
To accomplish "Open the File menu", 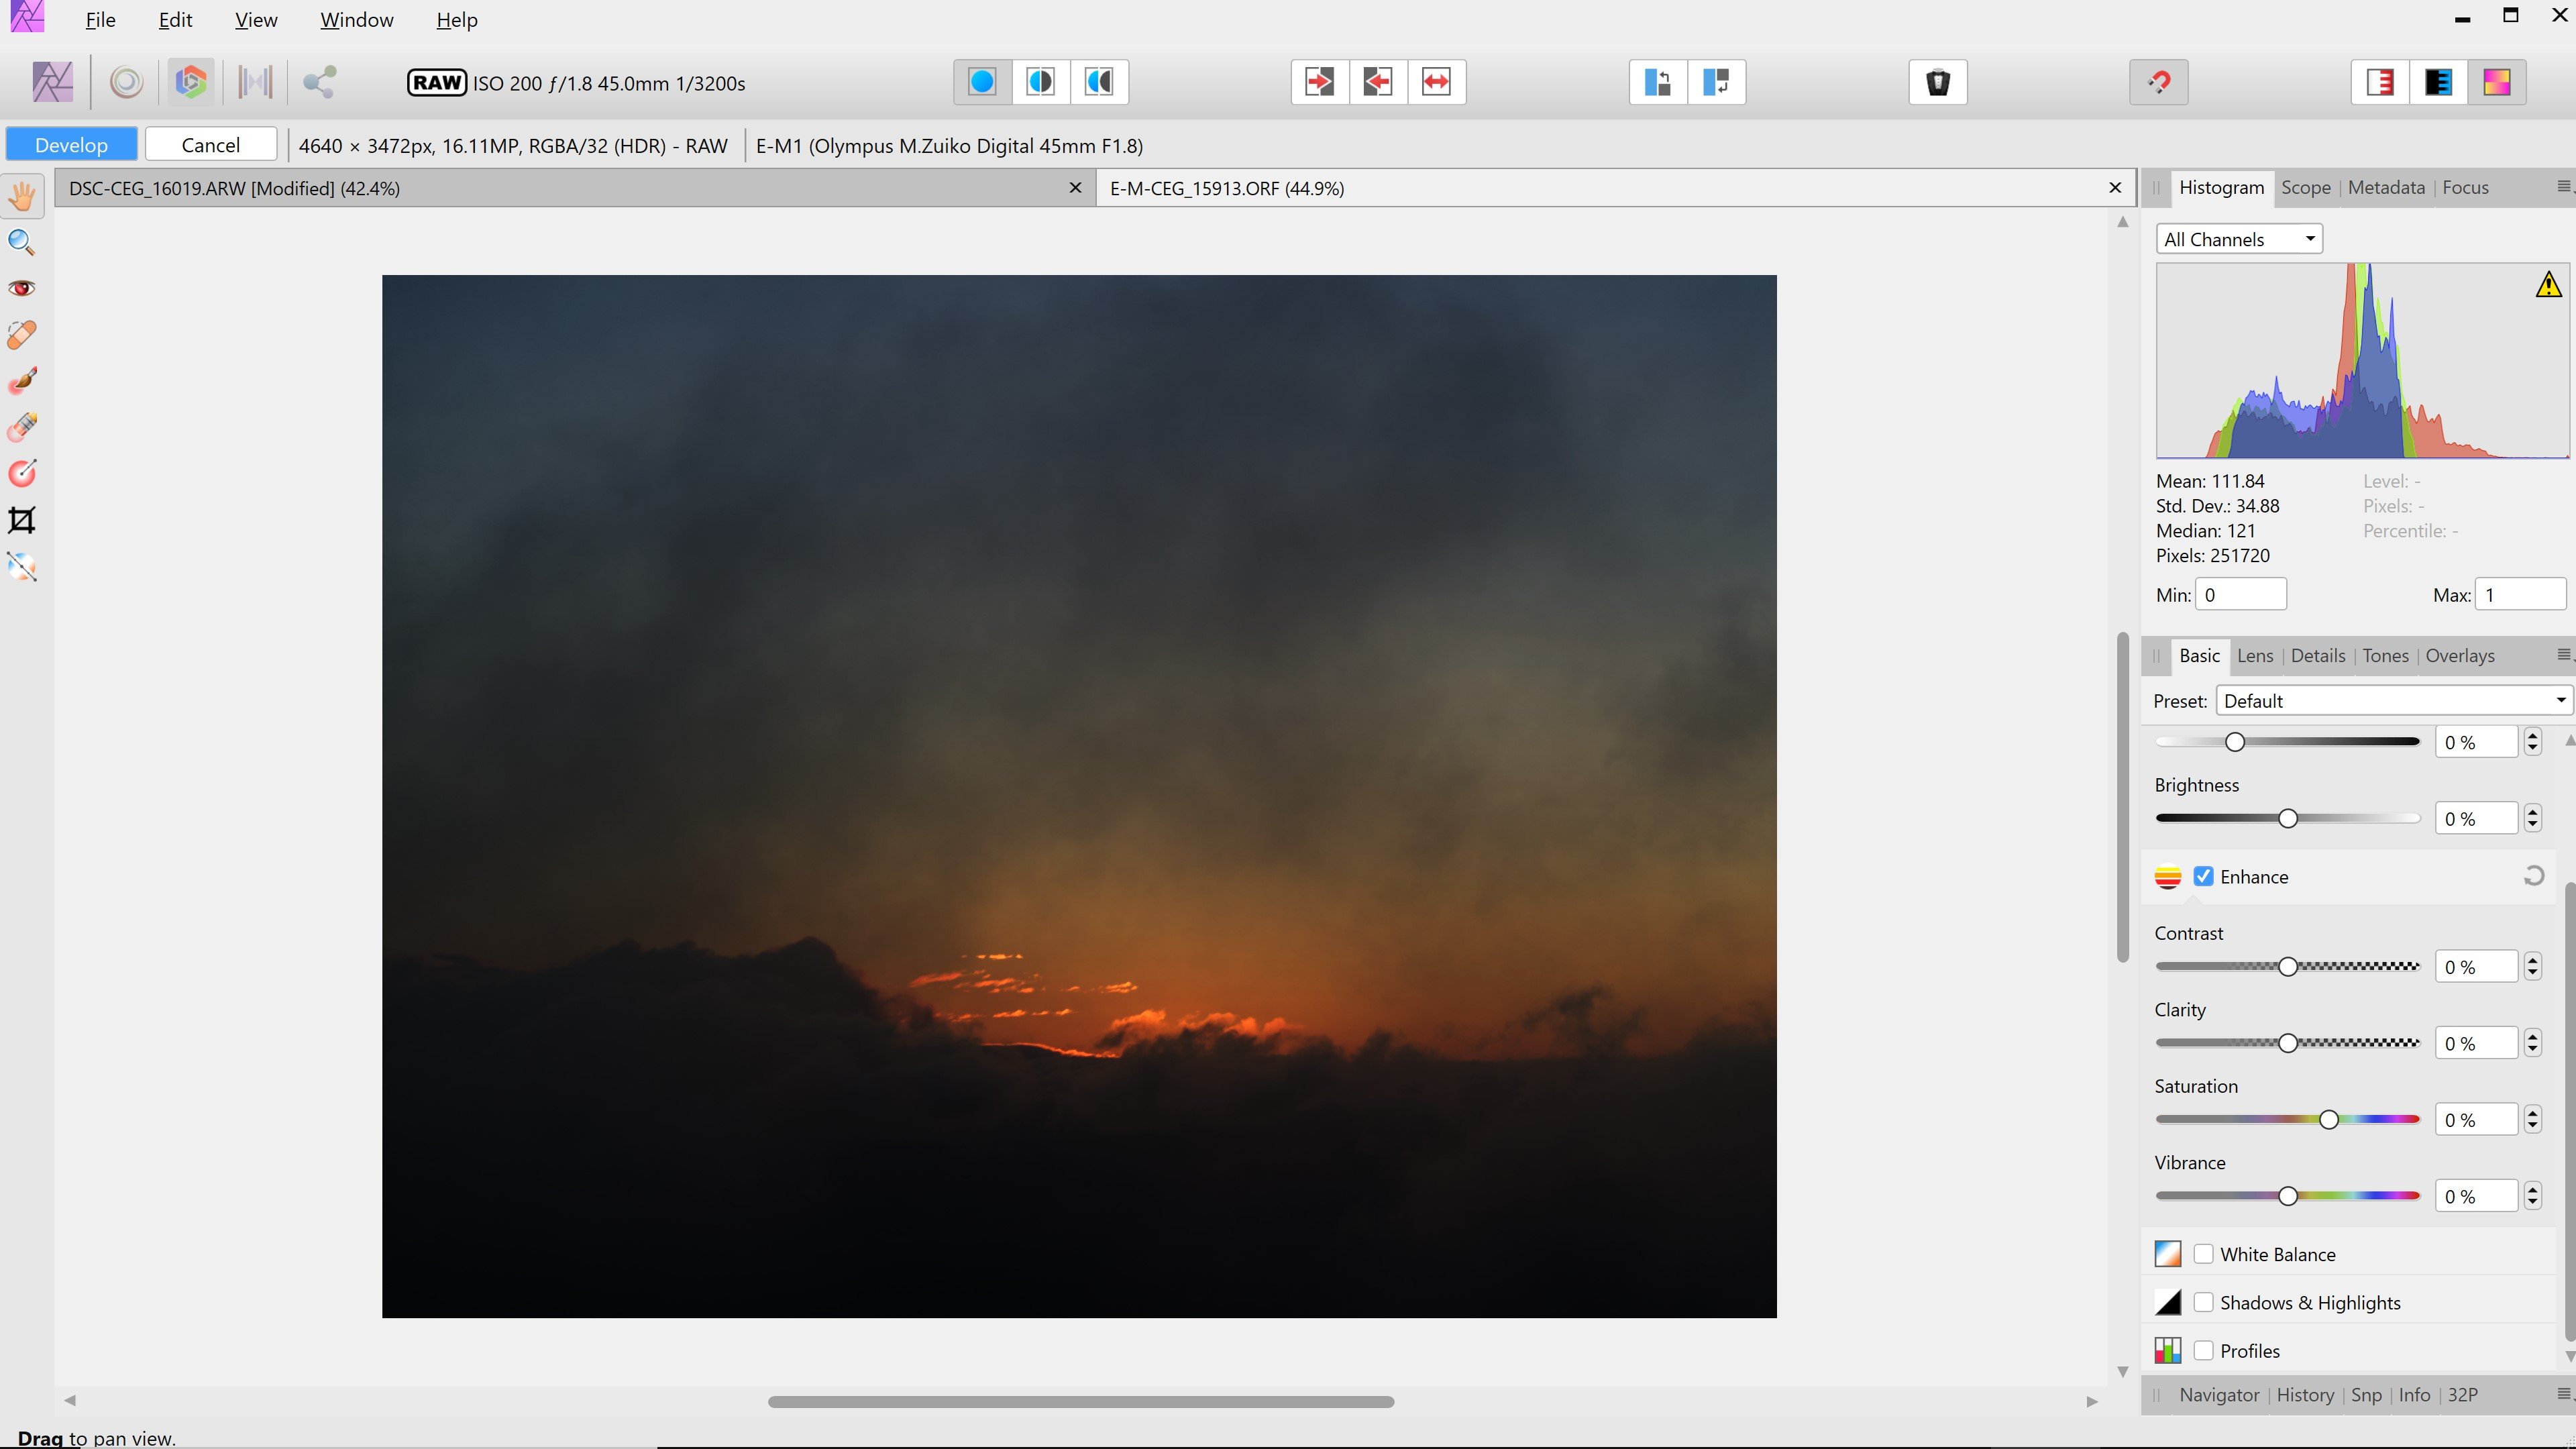I will coord(100,20).
